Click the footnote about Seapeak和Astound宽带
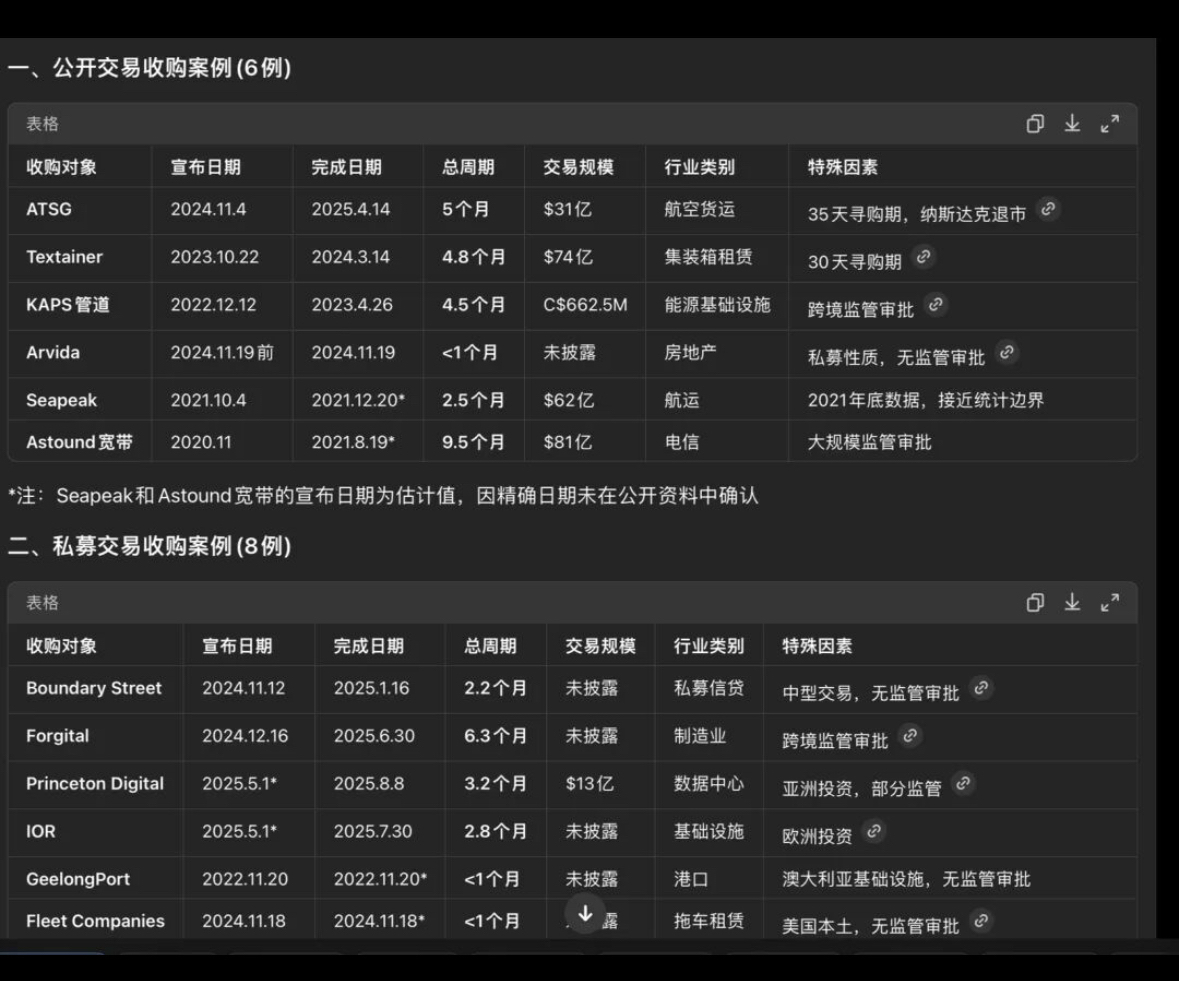Viewport: 1179px width, 981px height. tap(383, 496)
